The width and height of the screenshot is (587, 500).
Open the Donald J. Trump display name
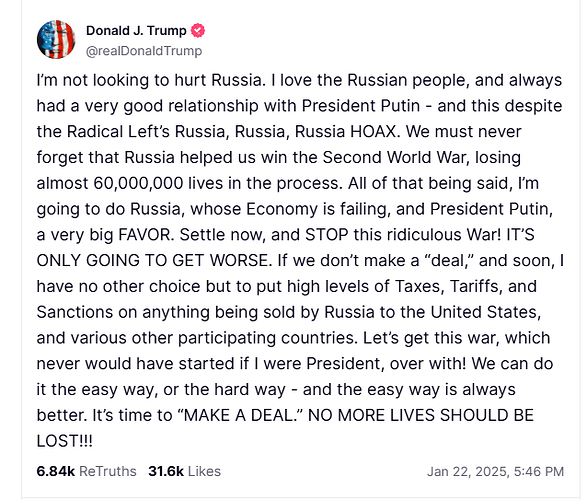136,31
